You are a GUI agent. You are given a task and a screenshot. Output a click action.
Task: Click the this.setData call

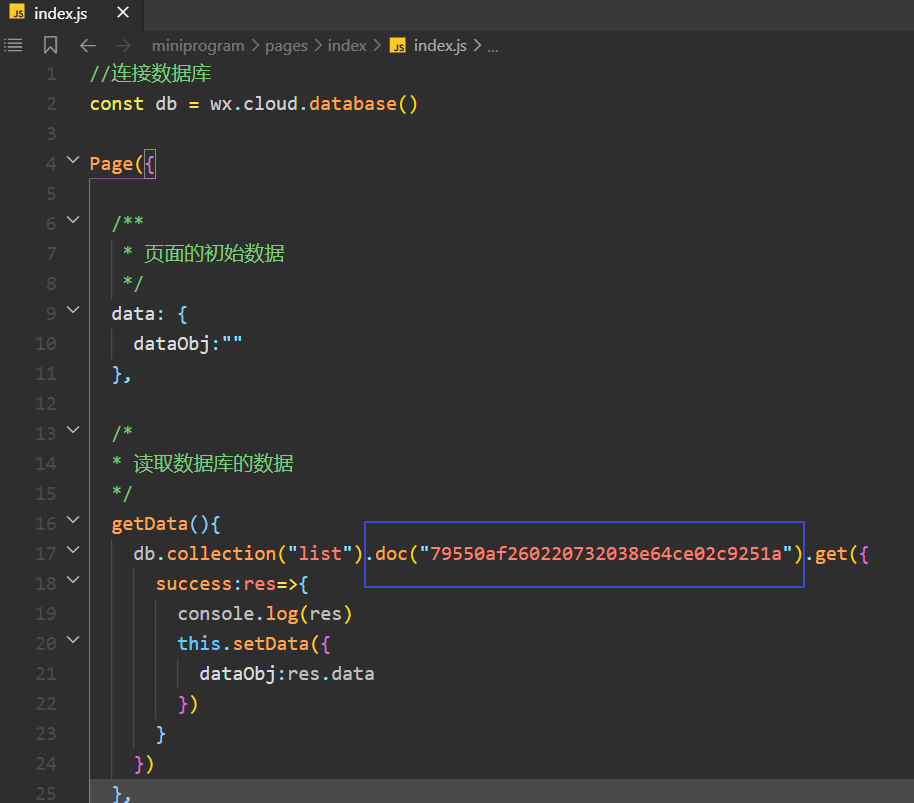click(x=254, y=644)
